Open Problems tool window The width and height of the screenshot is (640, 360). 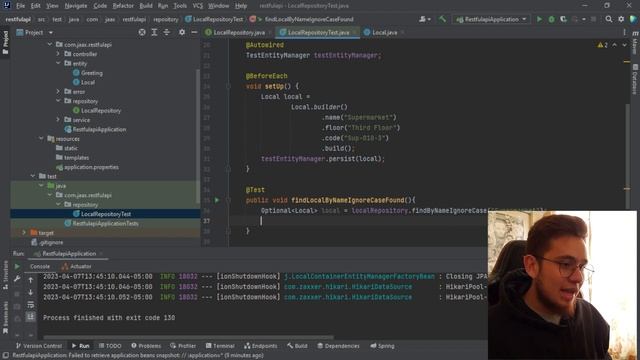(x=146, y=346)
